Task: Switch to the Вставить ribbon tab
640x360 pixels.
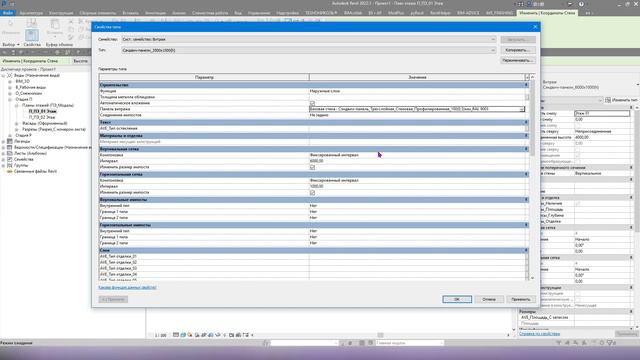Action: [x=130, y=13]
